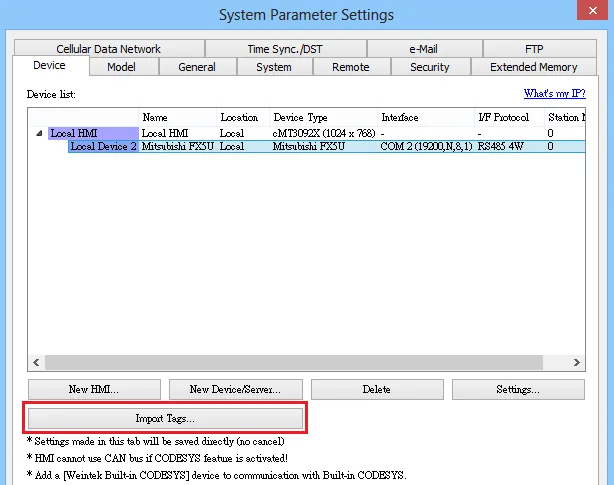This screenshot has width=614, height=485.
Task: Click the COM 2 (19200,N,8,1) interface cell
Action: coord(426,146)
